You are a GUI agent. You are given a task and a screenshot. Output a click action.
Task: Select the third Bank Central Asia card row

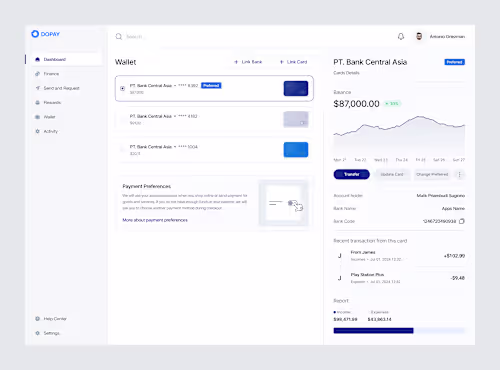214,150
